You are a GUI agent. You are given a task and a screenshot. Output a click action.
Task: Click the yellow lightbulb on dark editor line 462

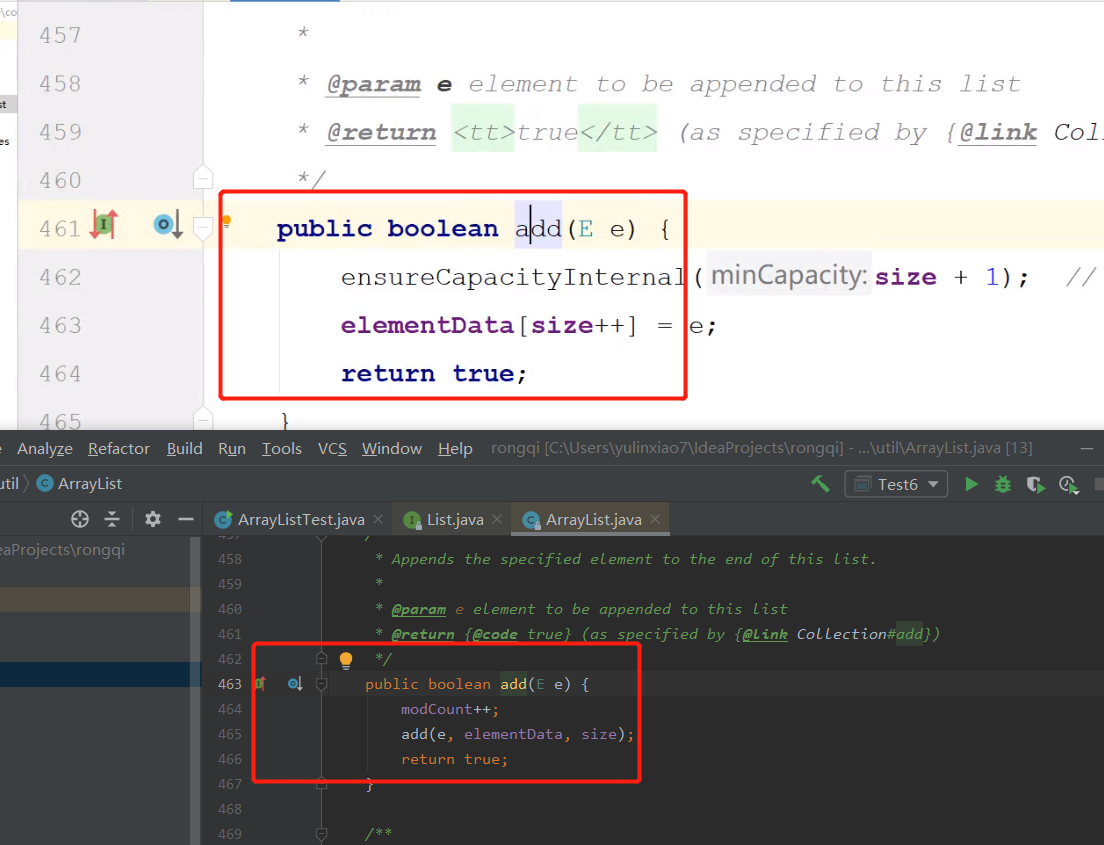(x=346, y=660)
